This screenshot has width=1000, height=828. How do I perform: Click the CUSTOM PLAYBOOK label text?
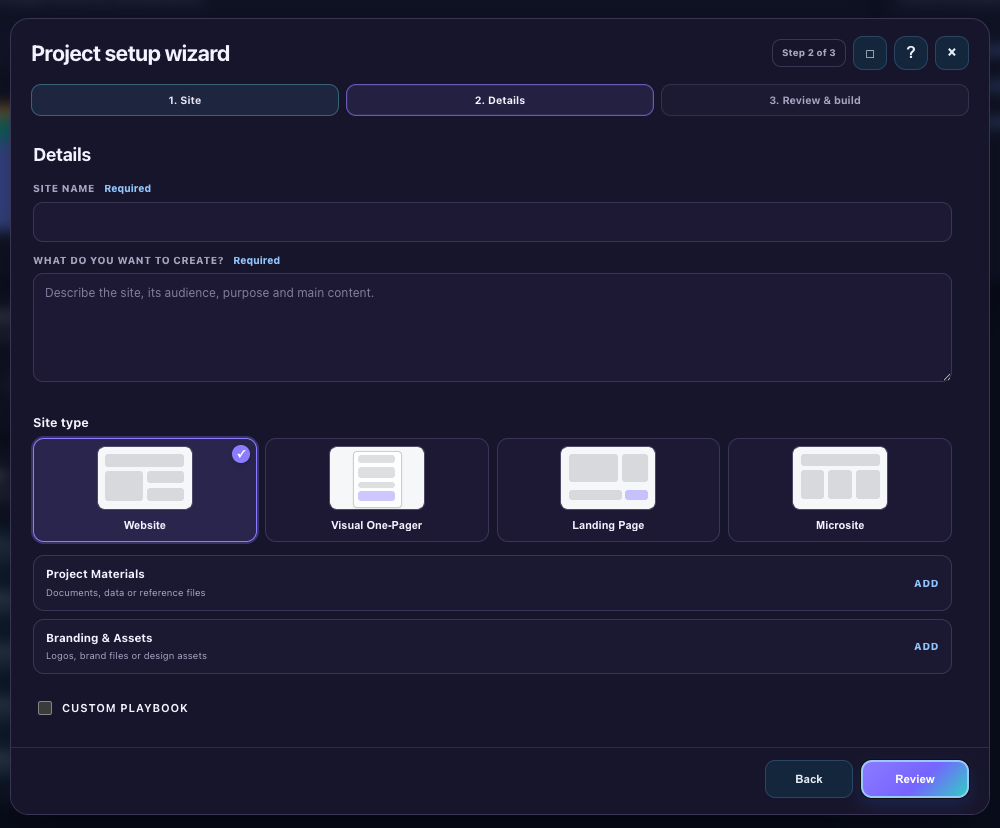tap(125, 708)
